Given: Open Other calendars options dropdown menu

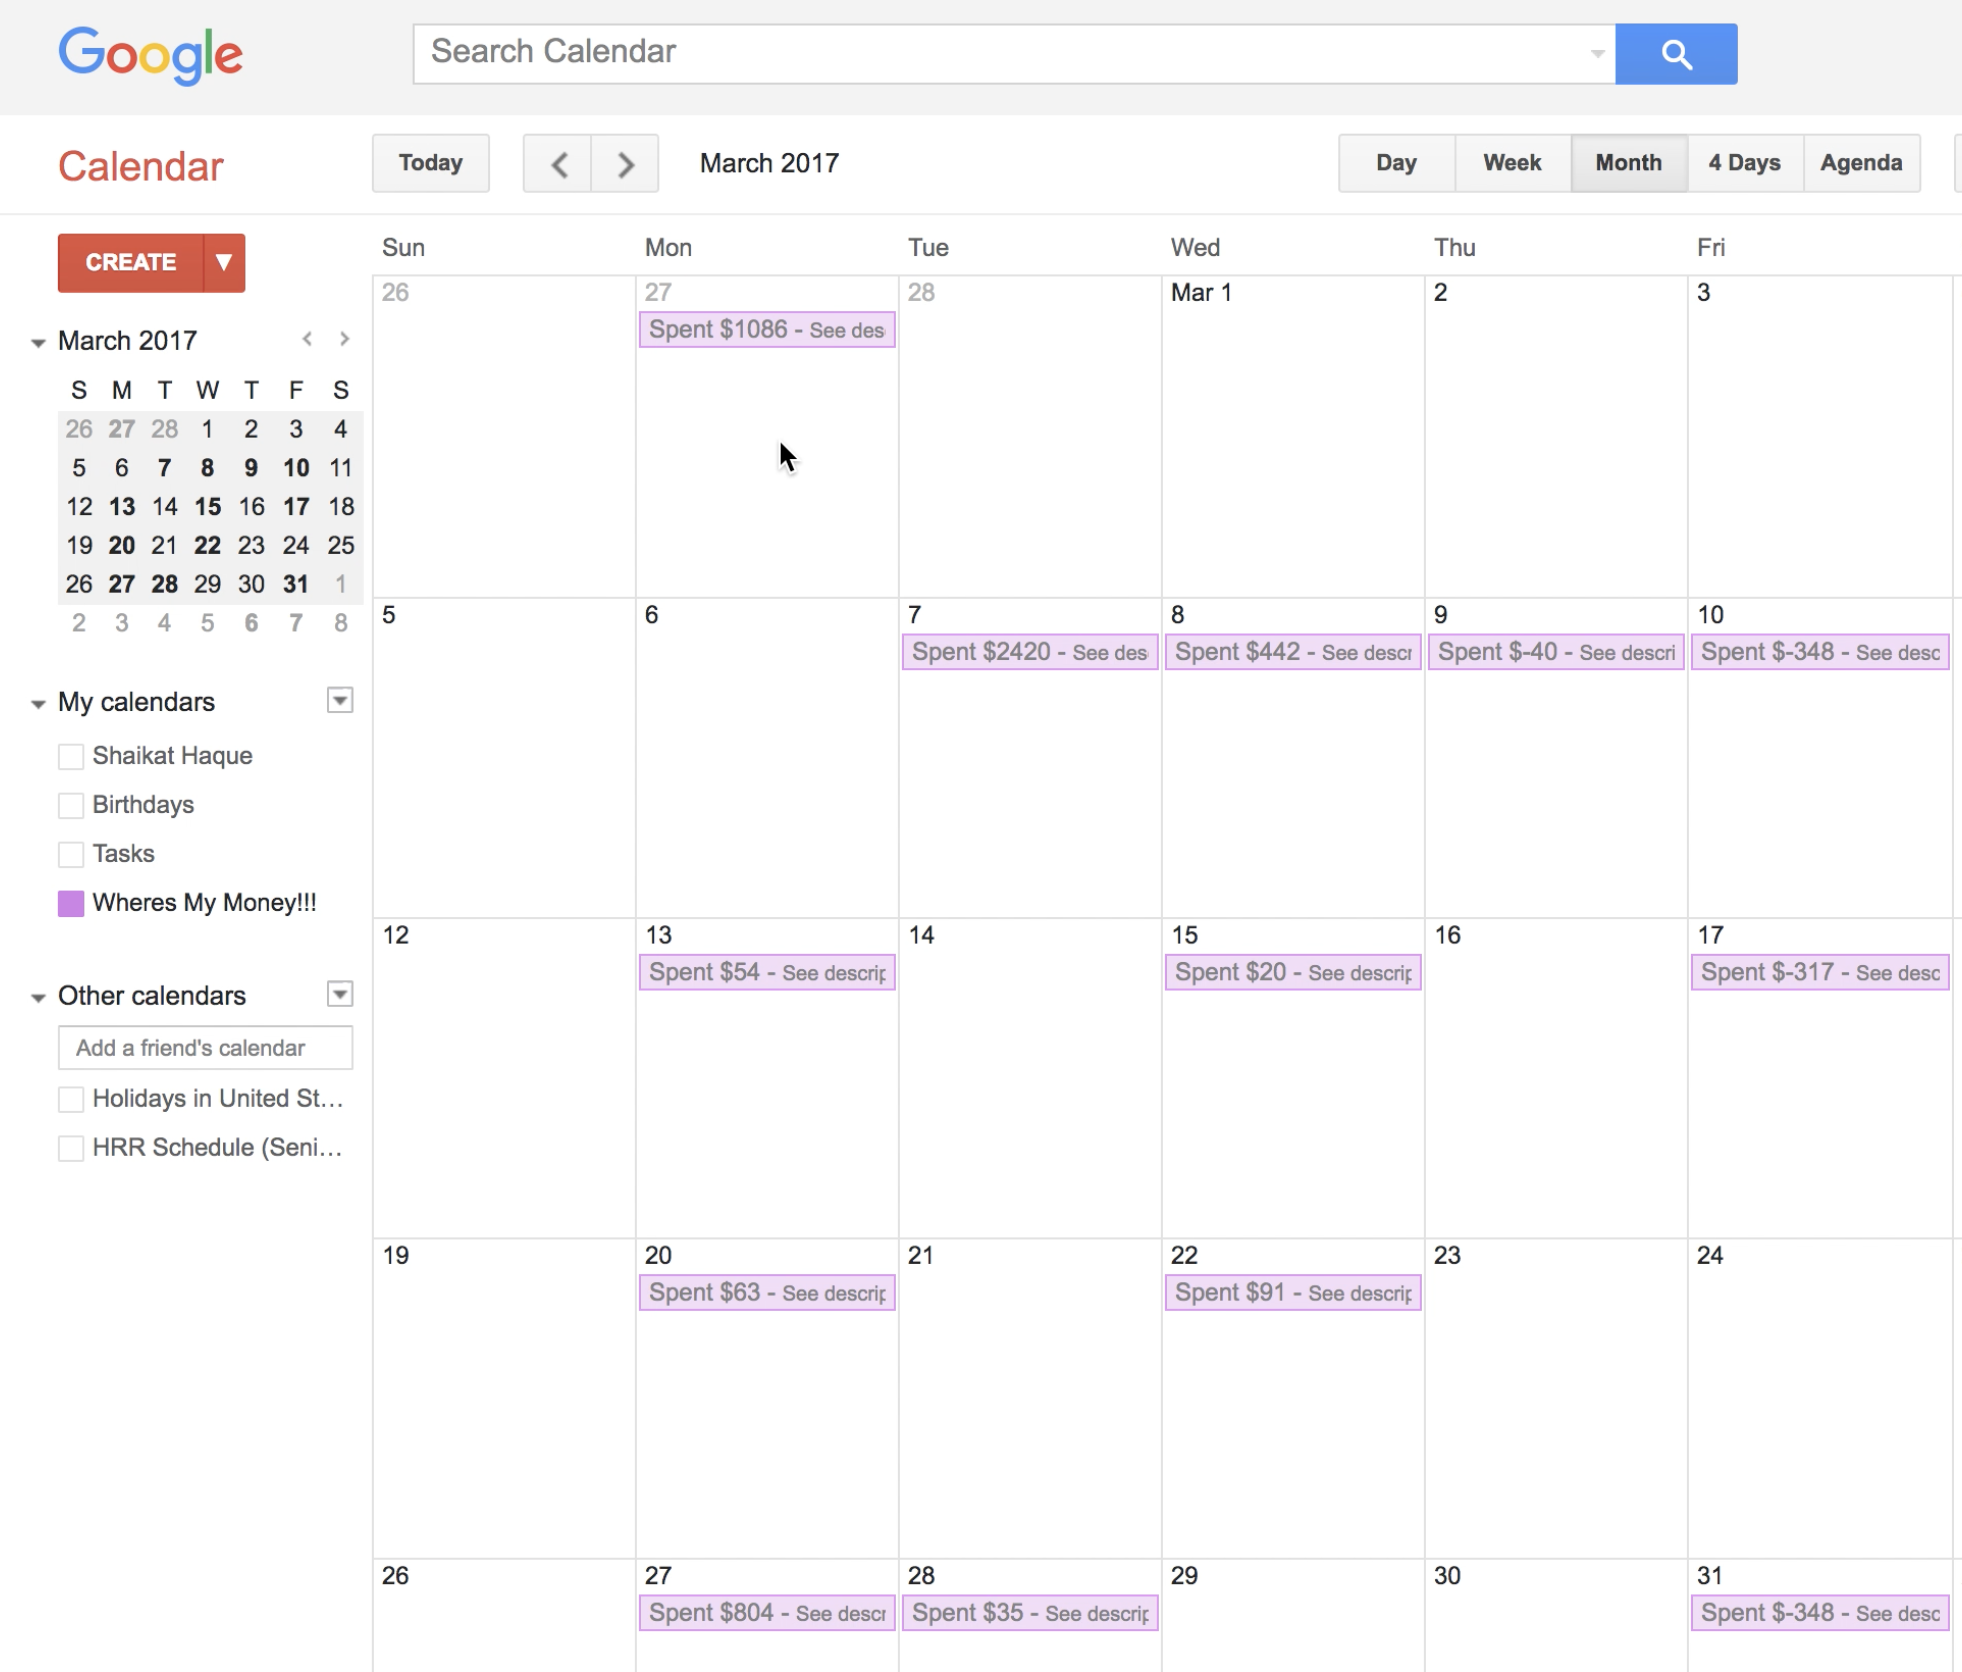Looking at the screenshot, I should click(340, 994).
